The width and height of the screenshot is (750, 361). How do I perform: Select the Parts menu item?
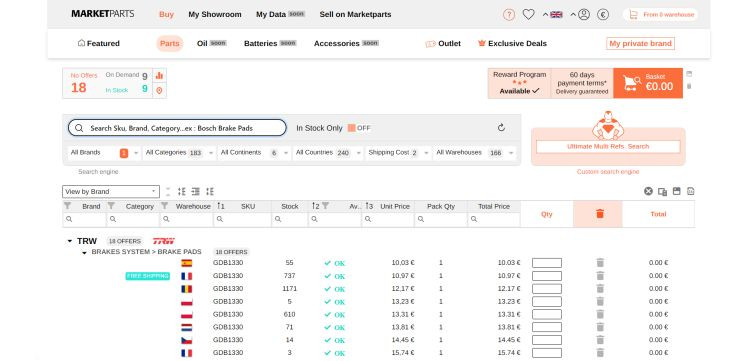point(169,44)
